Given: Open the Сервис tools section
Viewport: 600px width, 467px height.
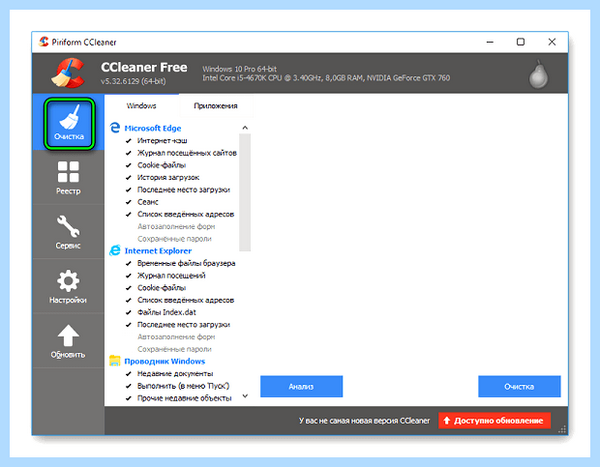Looking at the screenshot, I should pyautogui.click(x=68, y=232).
